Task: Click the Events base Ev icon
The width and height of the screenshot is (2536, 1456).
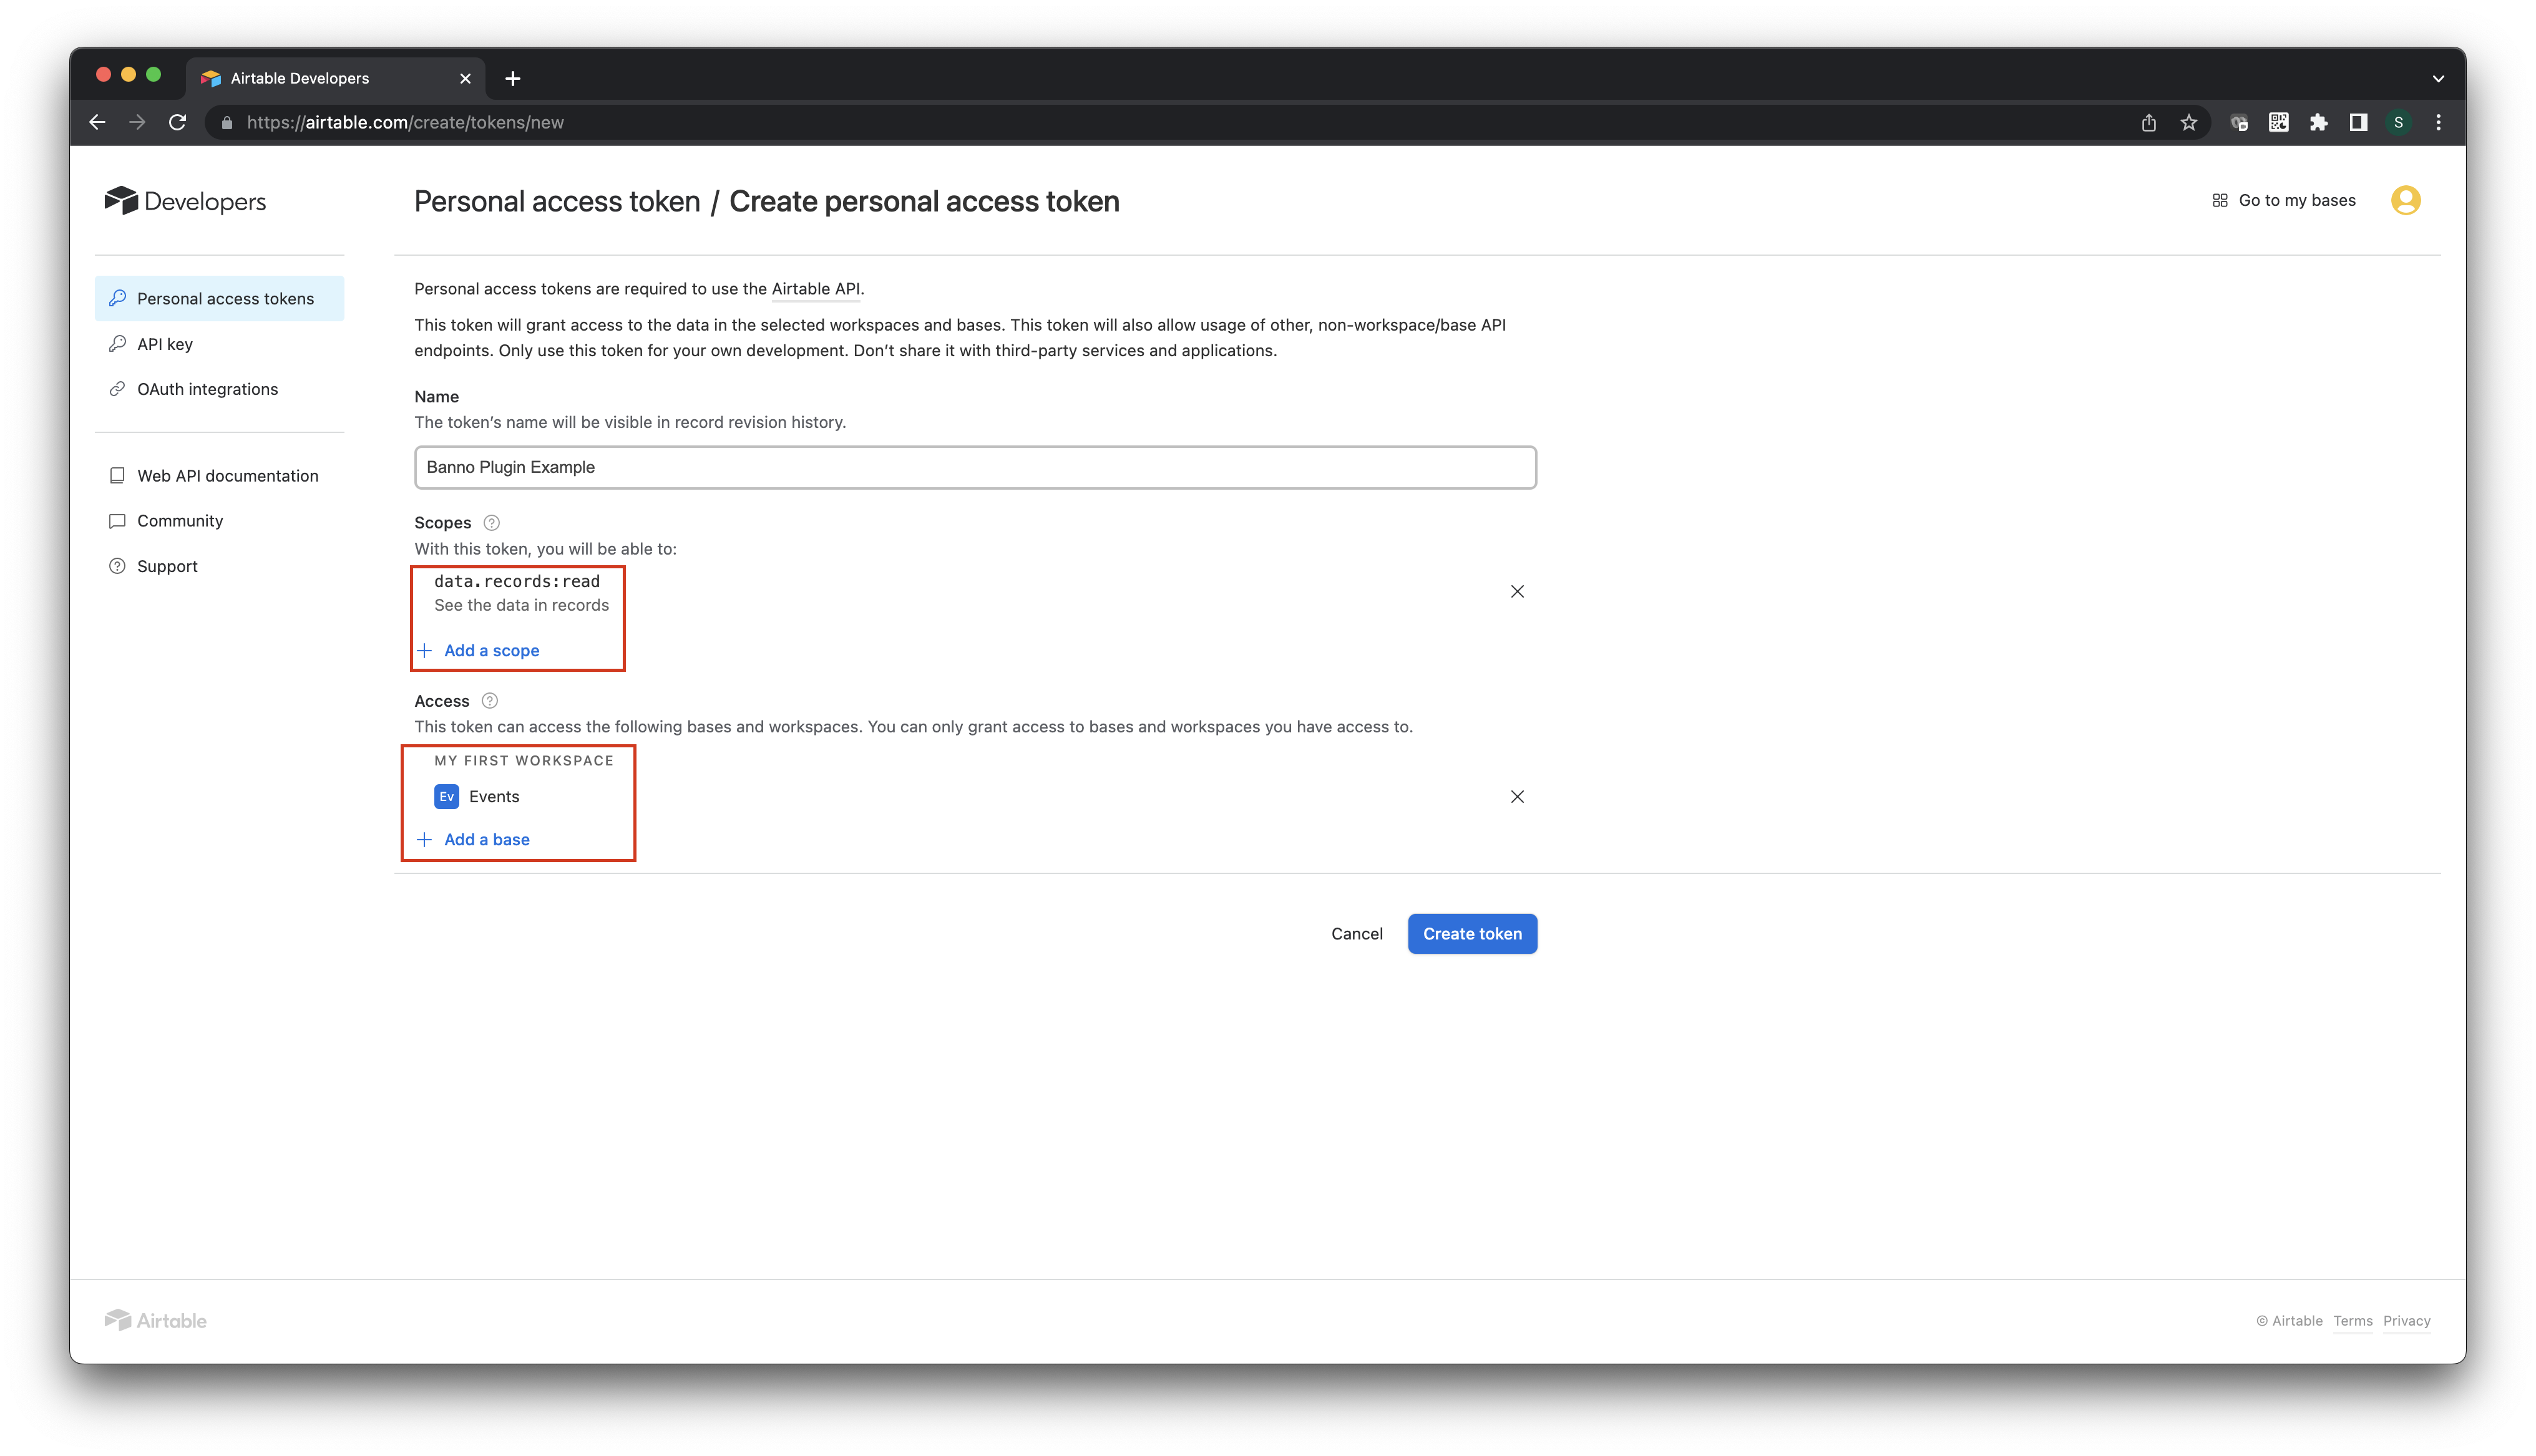Action: (446, 797)
